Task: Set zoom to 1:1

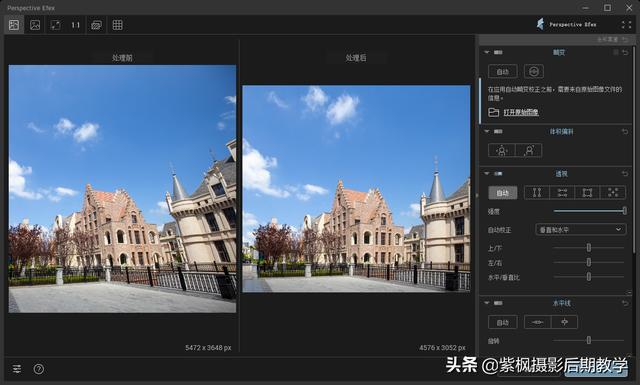Action: [x=76, y=25]
